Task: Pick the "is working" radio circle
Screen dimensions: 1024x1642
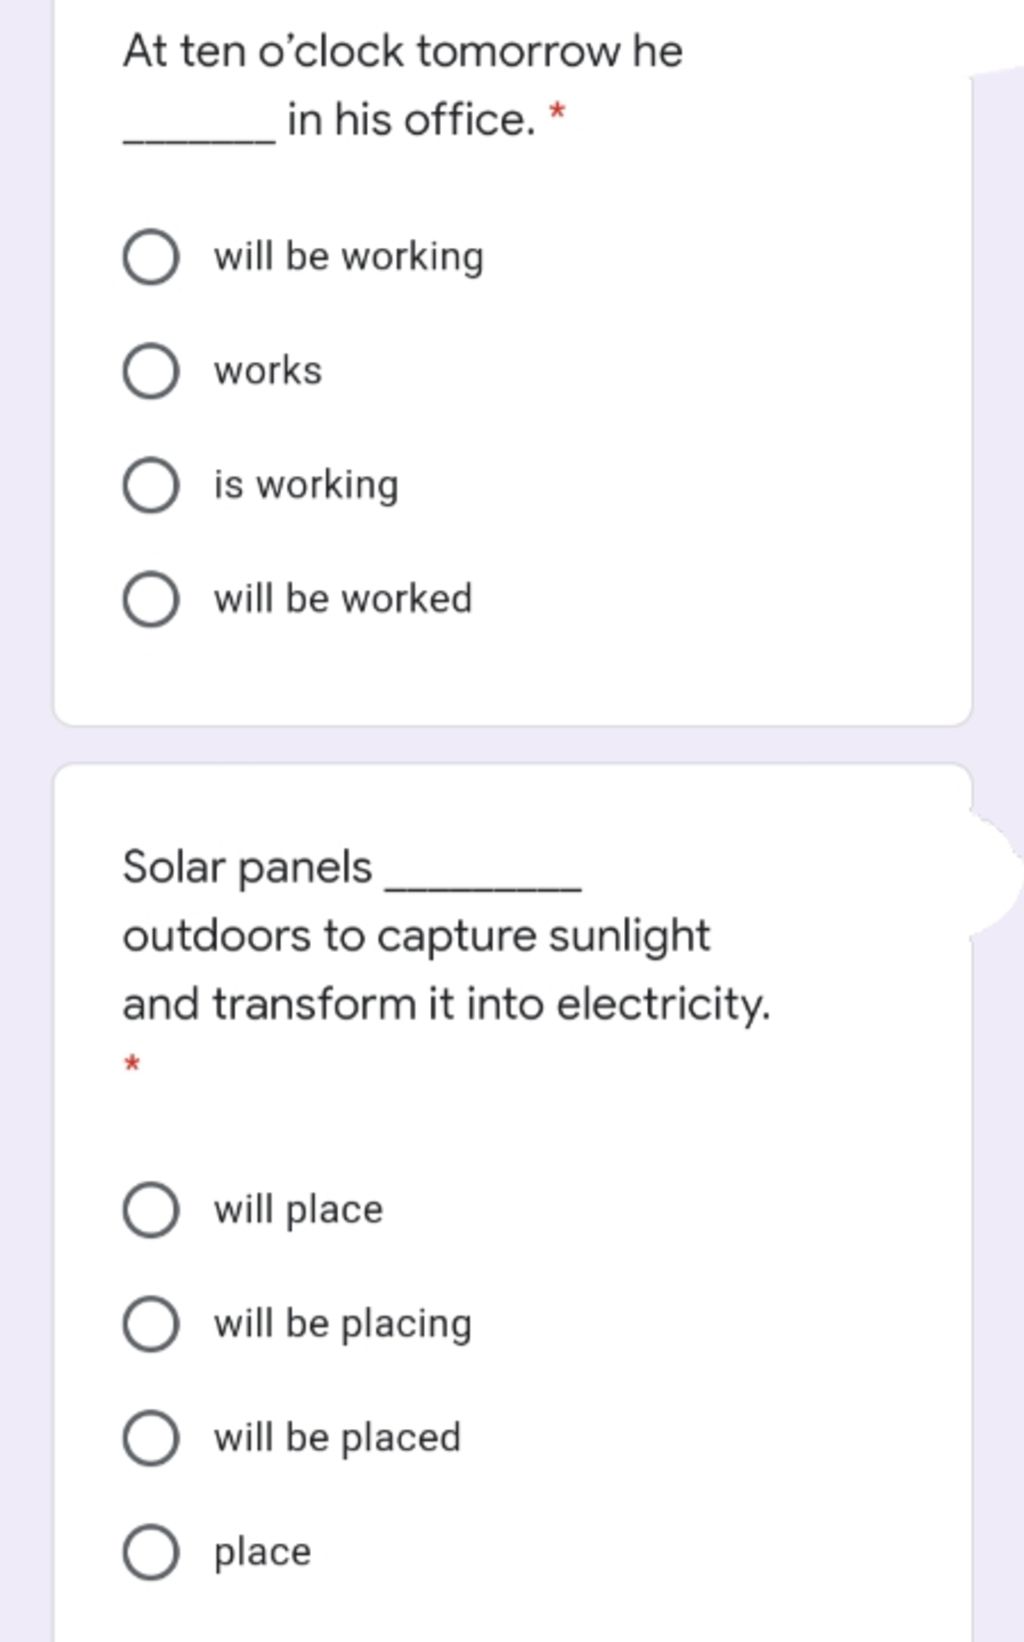Action: point(151,485)
